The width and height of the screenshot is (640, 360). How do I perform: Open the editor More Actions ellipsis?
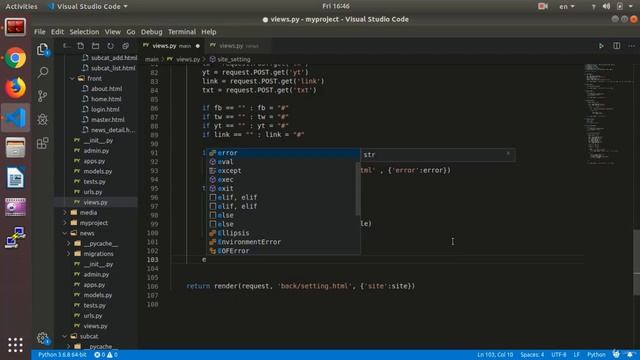[631, 46]
